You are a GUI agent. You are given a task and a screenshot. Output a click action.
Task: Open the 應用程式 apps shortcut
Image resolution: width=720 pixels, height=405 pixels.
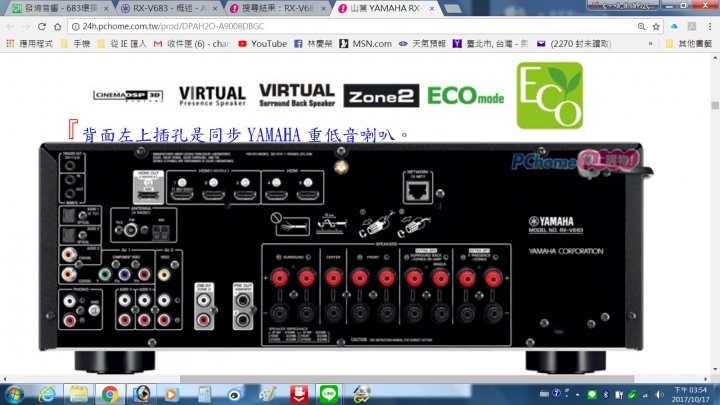coord(29,44)
